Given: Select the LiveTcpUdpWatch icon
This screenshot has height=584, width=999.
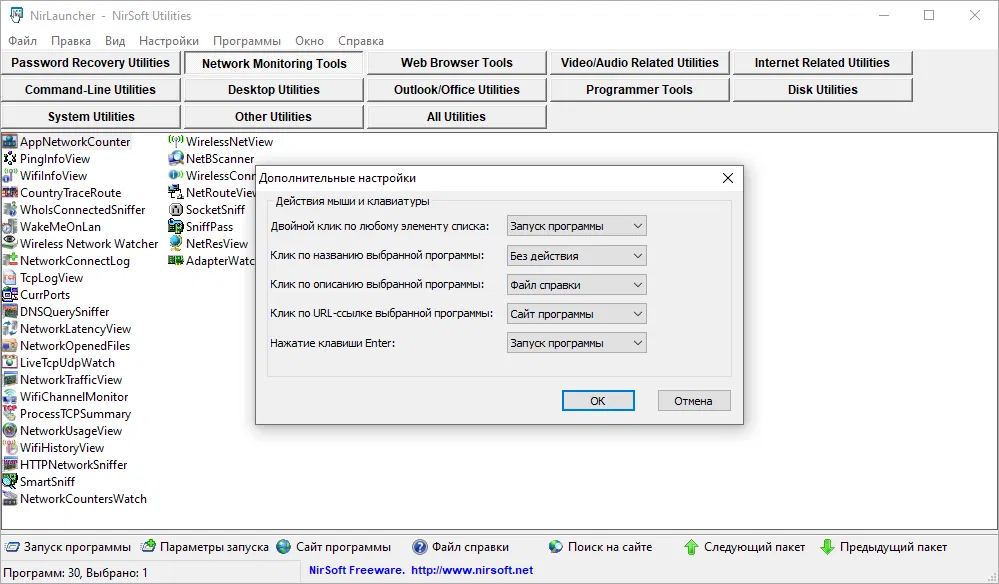Looking at the screenshot, I should [10, 362].
